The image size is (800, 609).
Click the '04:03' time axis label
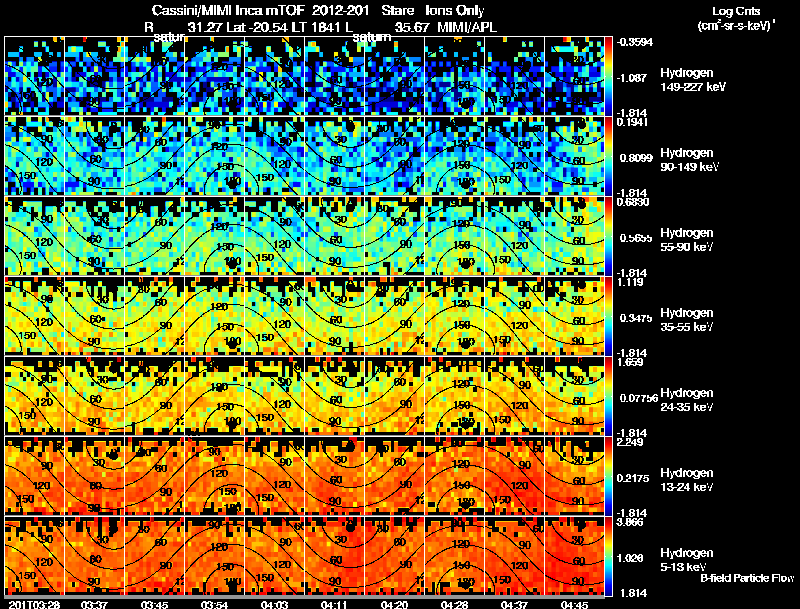pyautogui.click(x=274, y=604)
